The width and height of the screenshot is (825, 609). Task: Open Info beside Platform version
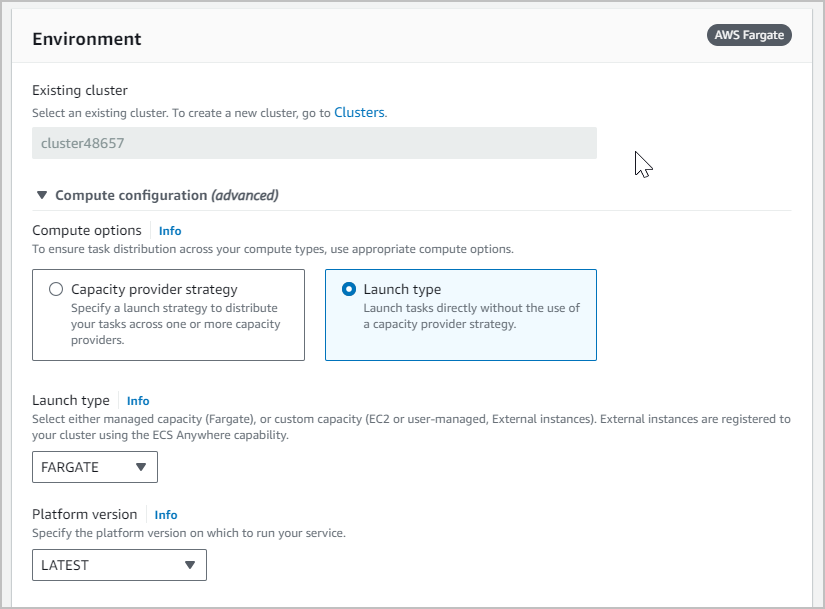(x=166, y=515)
